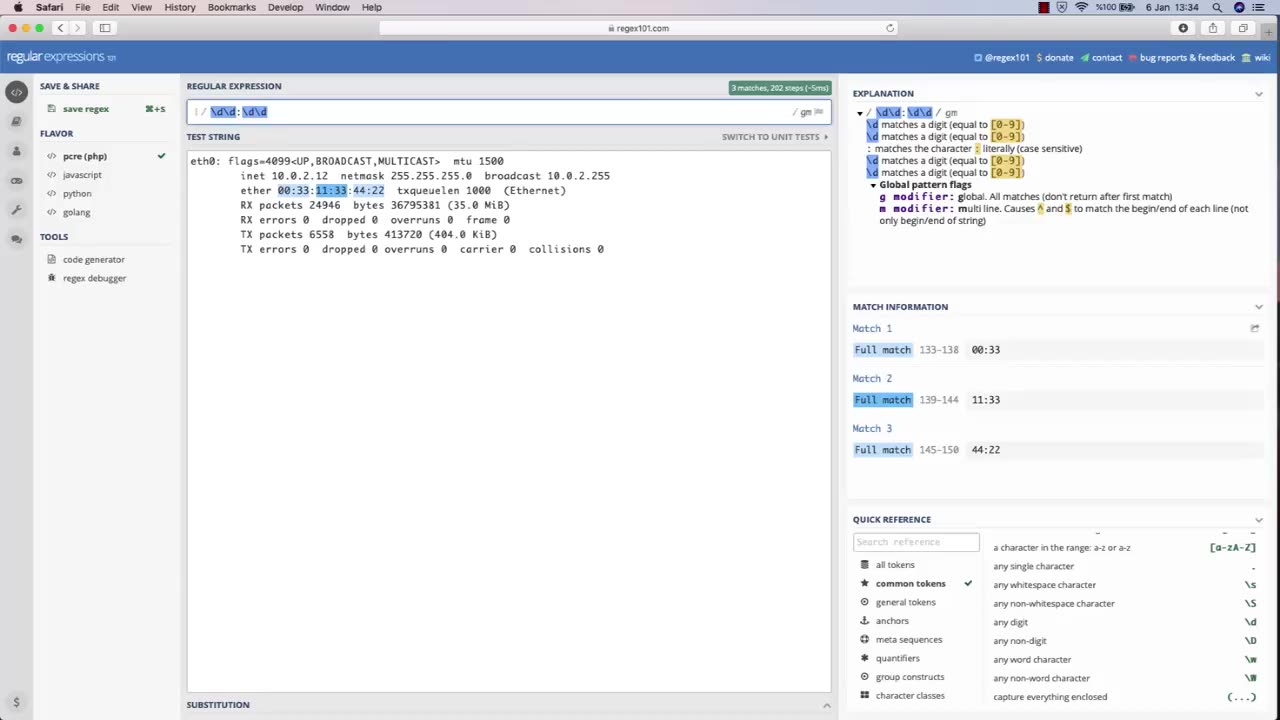Screen dimensions: 1280x720
Task: Open @regex101 Twitter link
Action: pos(1002,58)
